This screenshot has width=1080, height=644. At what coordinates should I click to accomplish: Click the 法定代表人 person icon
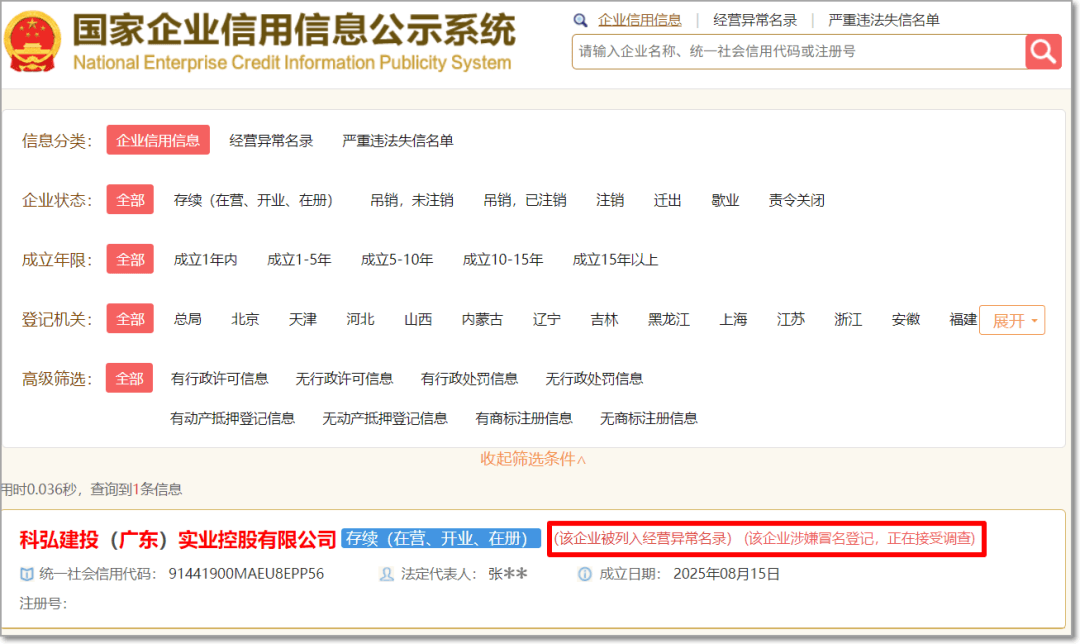[387, 574]
